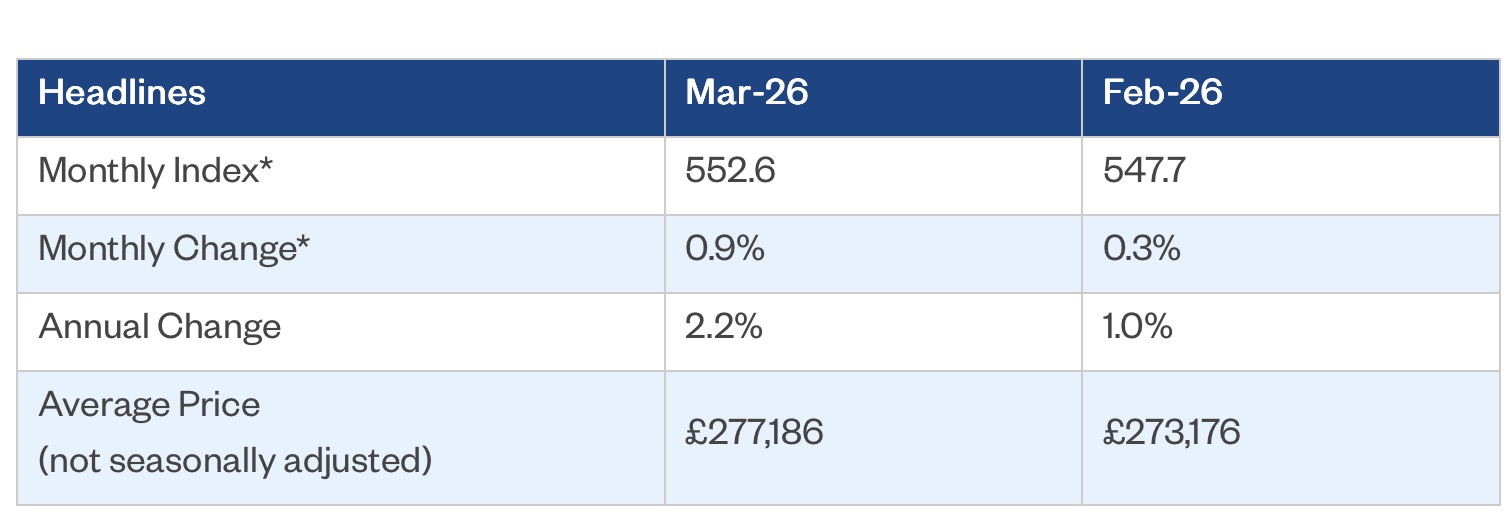Click the Average Price label text
This screenshot has width=1512, height=524.
[149, 405]
